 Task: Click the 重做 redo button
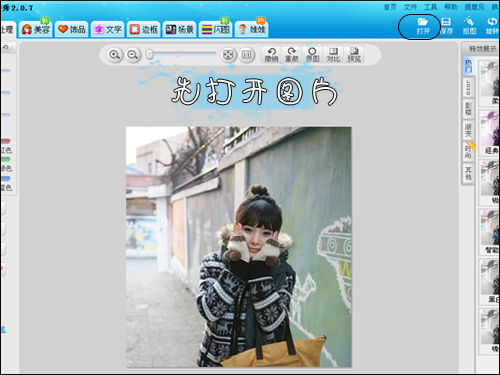pos(292,54)
